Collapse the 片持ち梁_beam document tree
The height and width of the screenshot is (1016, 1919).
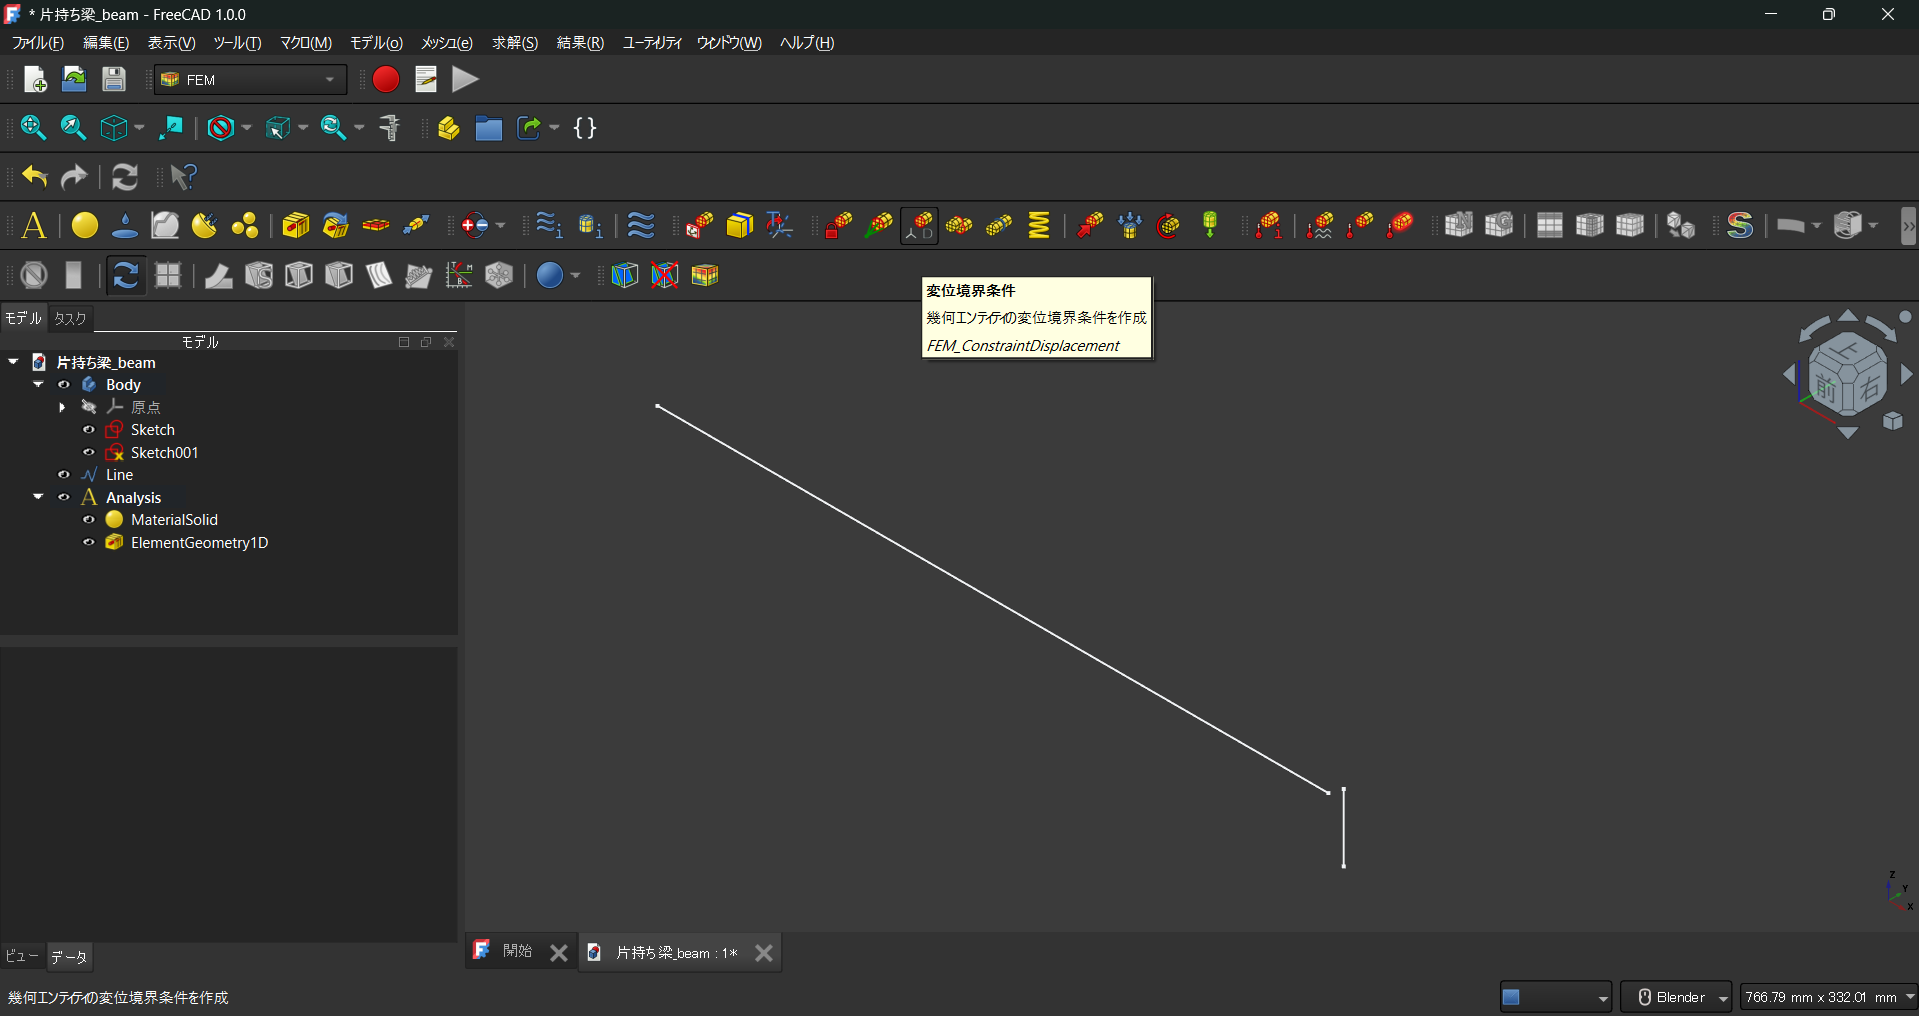coord(13,362)
